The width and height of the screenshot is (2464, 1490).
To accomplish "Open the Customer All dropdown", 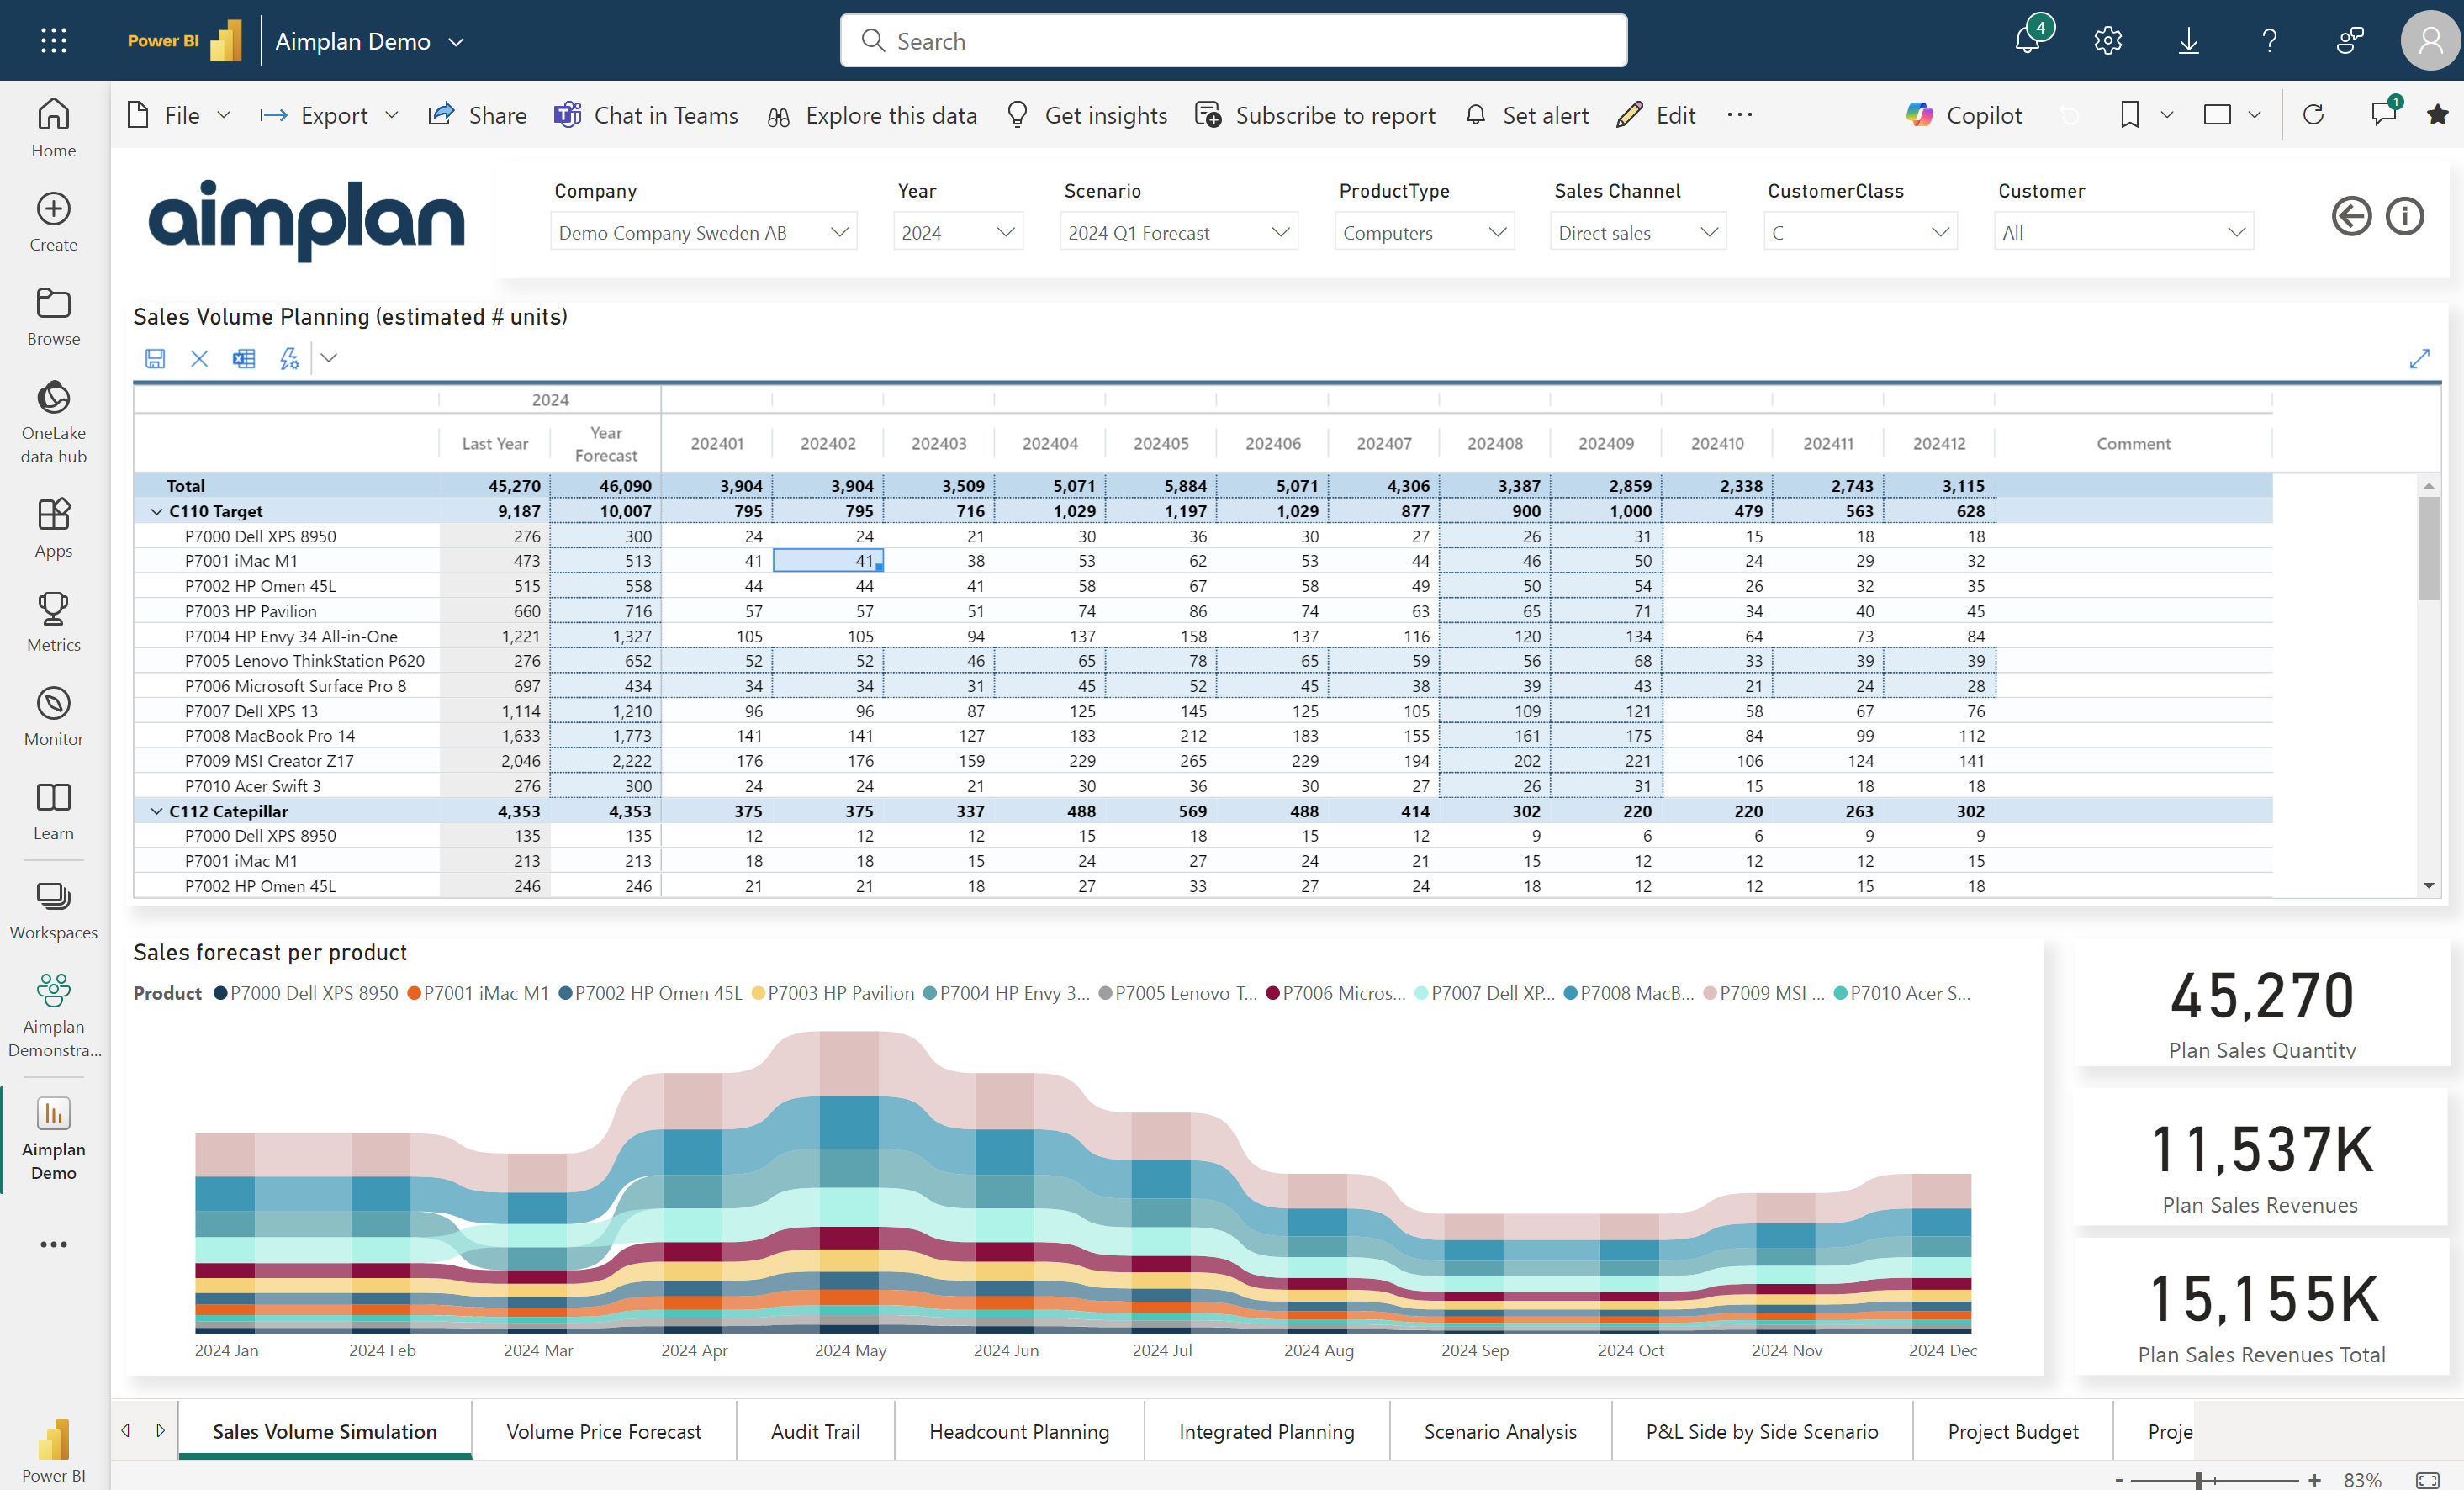I will 2124,232.
